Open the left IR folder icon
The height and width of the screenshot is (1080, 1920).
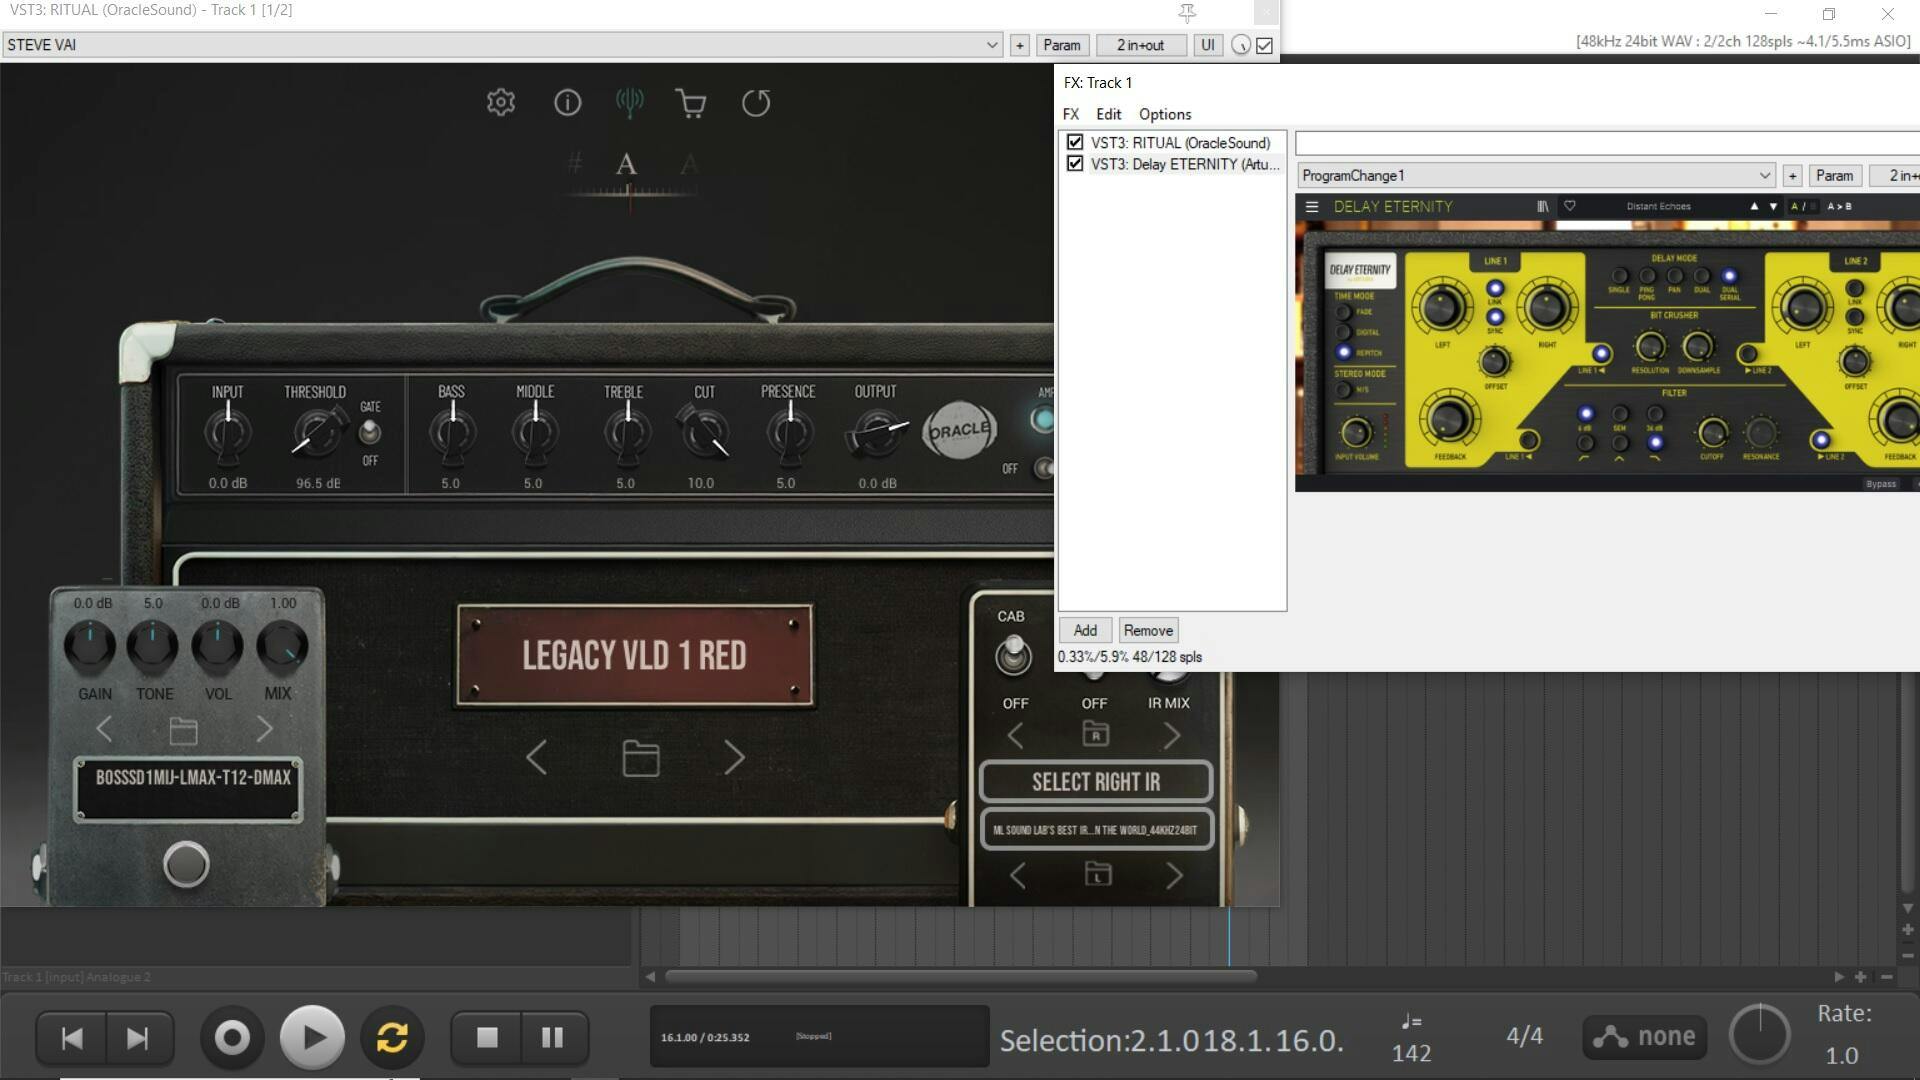click(1098, 874)
